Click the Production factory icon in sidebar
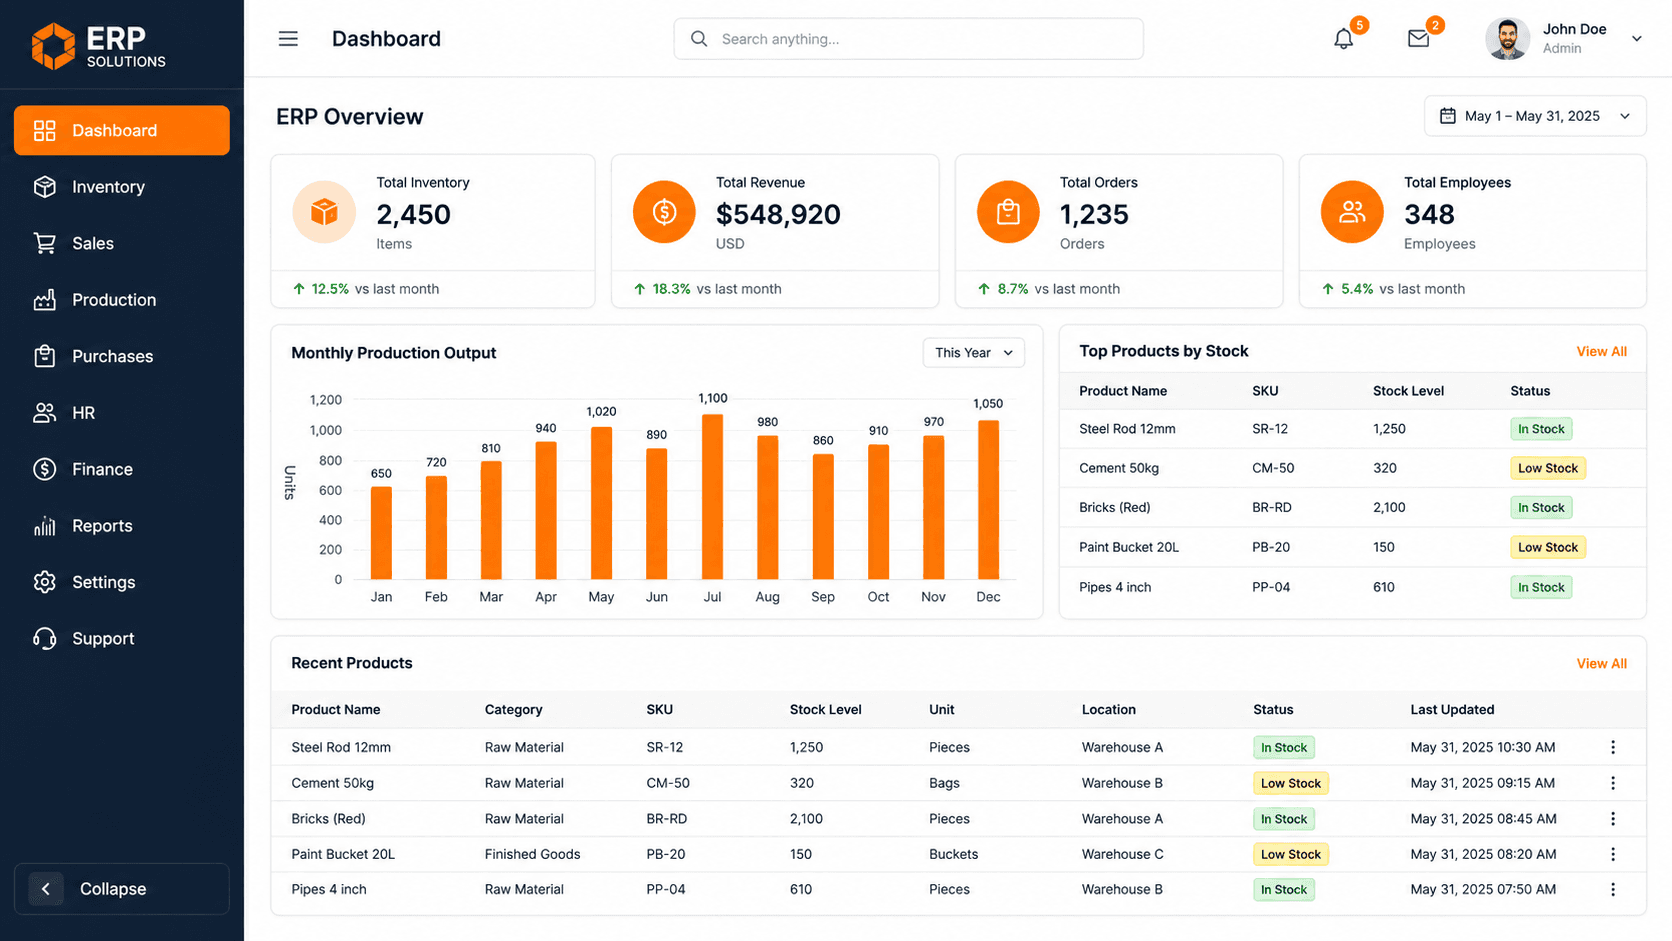The width and height of the screenshot is (1672, 941). (44, 300)
